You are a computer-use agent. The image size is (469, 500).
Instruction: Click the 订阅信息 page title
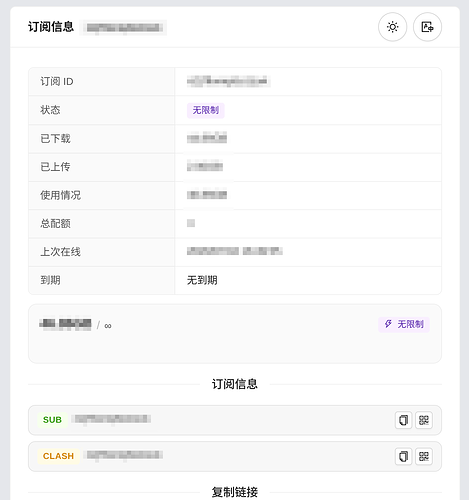point(51,27)
